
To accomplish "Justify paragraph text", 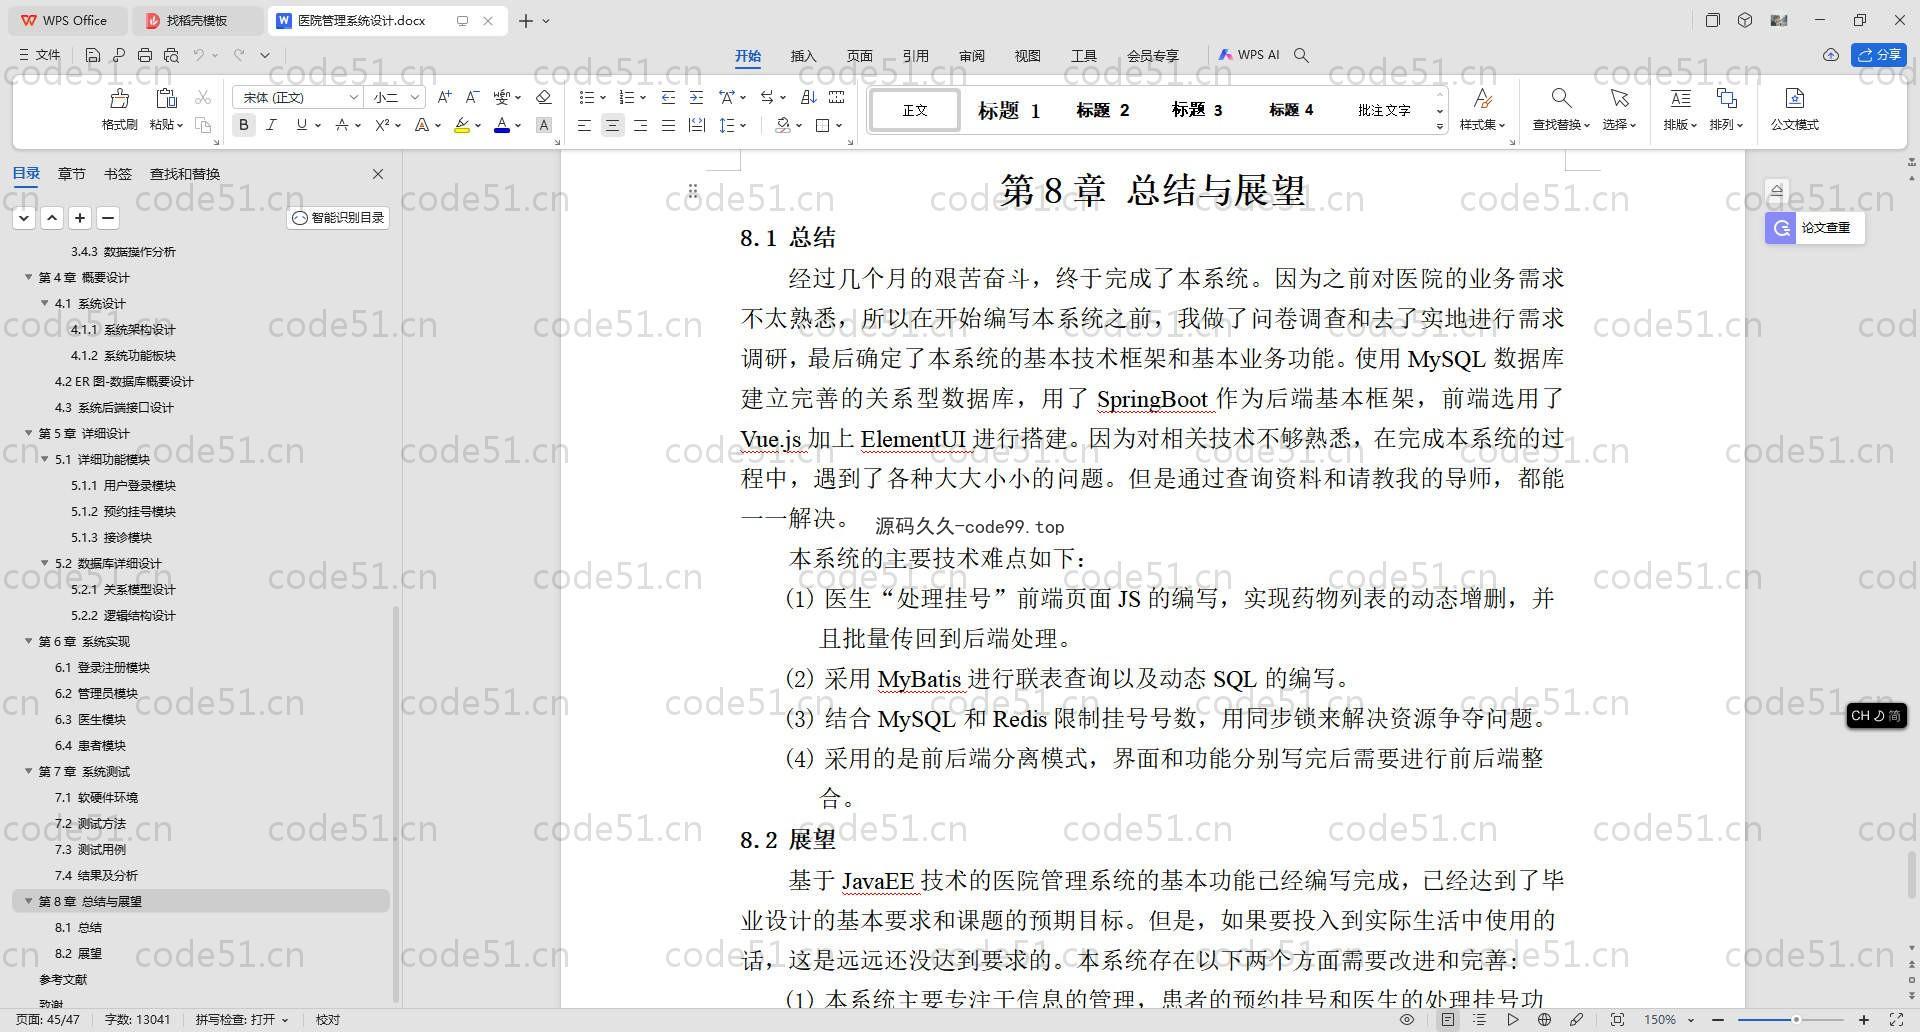I will click(668, 125).
